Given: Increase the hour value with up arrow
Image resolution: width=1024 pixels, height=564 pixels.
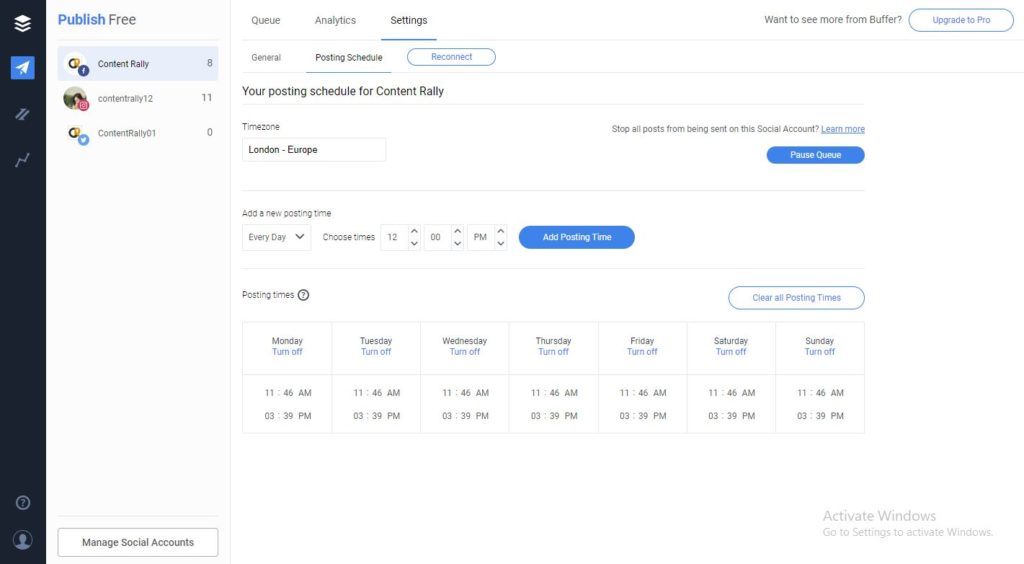Looking at the screenshot, I should (414, 231).
